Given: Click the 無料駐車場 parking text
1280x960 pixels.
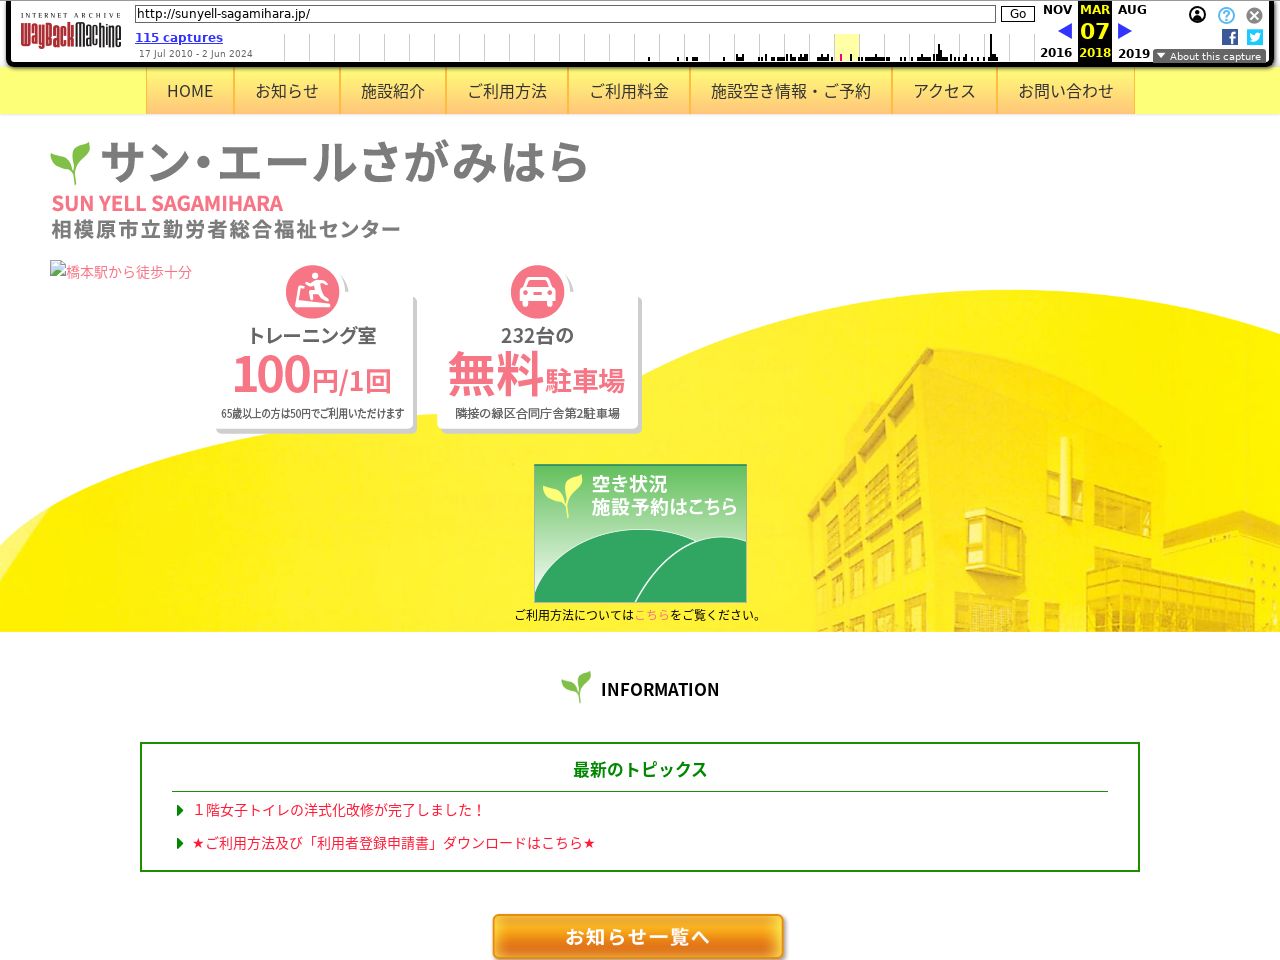Looking at the screenshot, I should click(537, 376).
